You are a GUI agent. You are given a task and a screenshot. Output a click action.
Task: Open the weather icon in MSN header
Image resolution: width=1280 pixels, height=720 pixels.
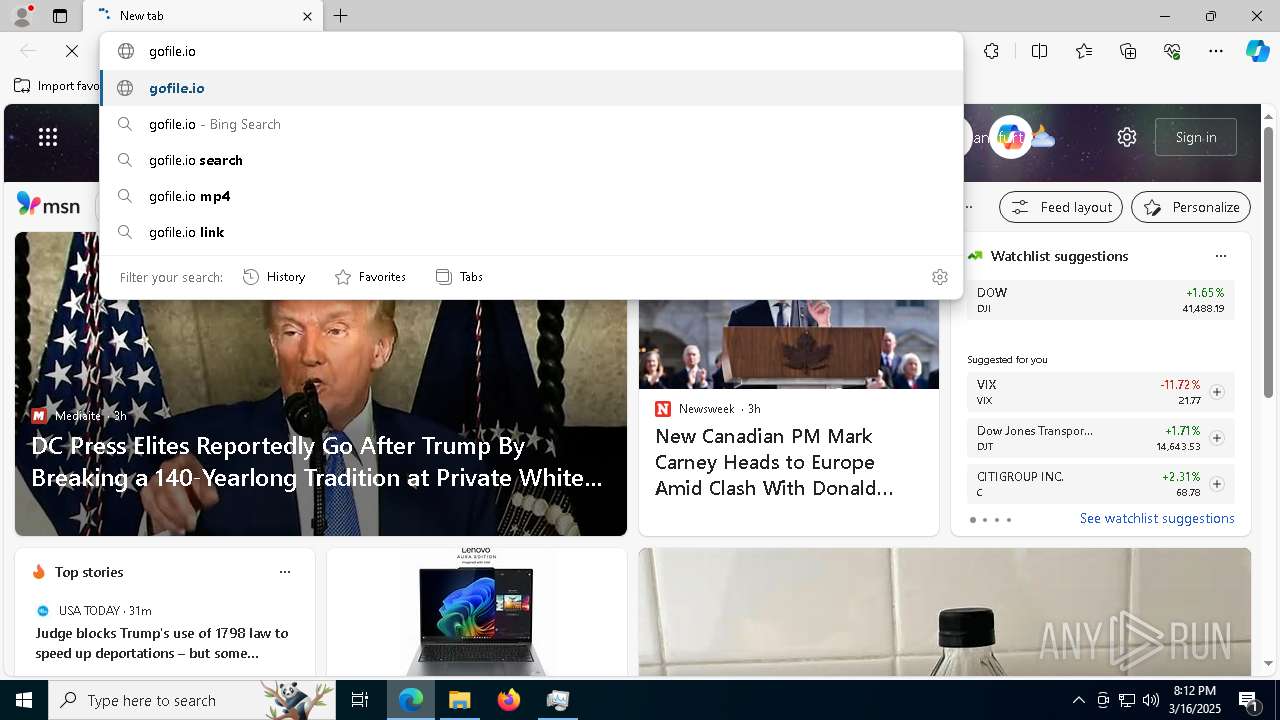pyautogui.click(x=1042, y=137)
